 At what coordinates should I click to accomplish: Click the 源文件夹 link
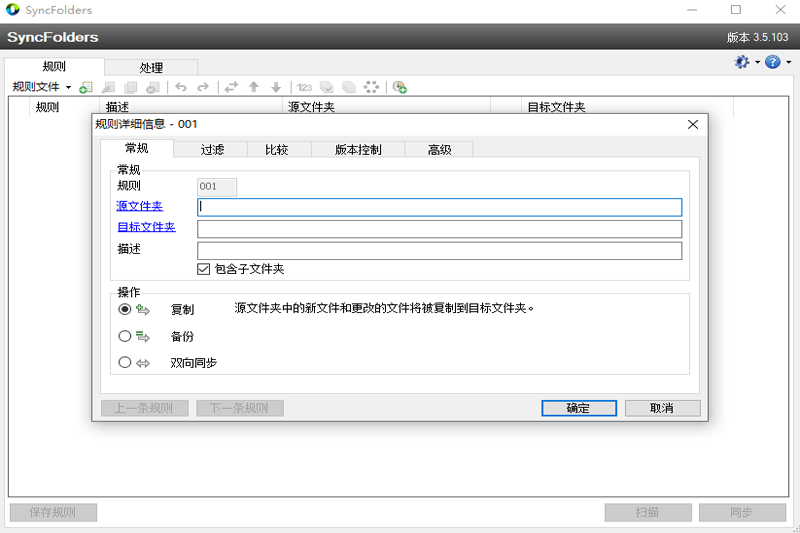point(139,206)
